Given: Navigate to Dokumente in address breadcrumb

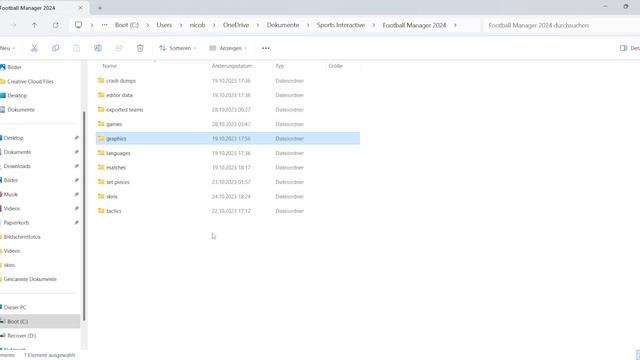Looking at the screenshot, I should coord(283,25).
